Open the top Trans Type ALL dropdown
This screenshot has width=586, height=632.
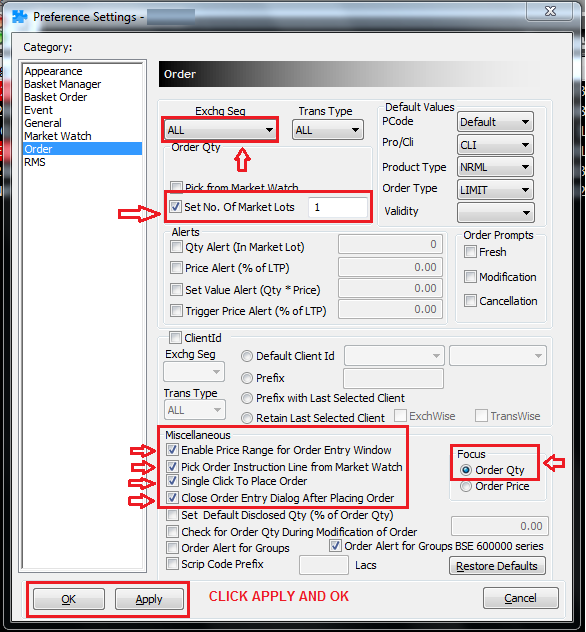point(327,130)
